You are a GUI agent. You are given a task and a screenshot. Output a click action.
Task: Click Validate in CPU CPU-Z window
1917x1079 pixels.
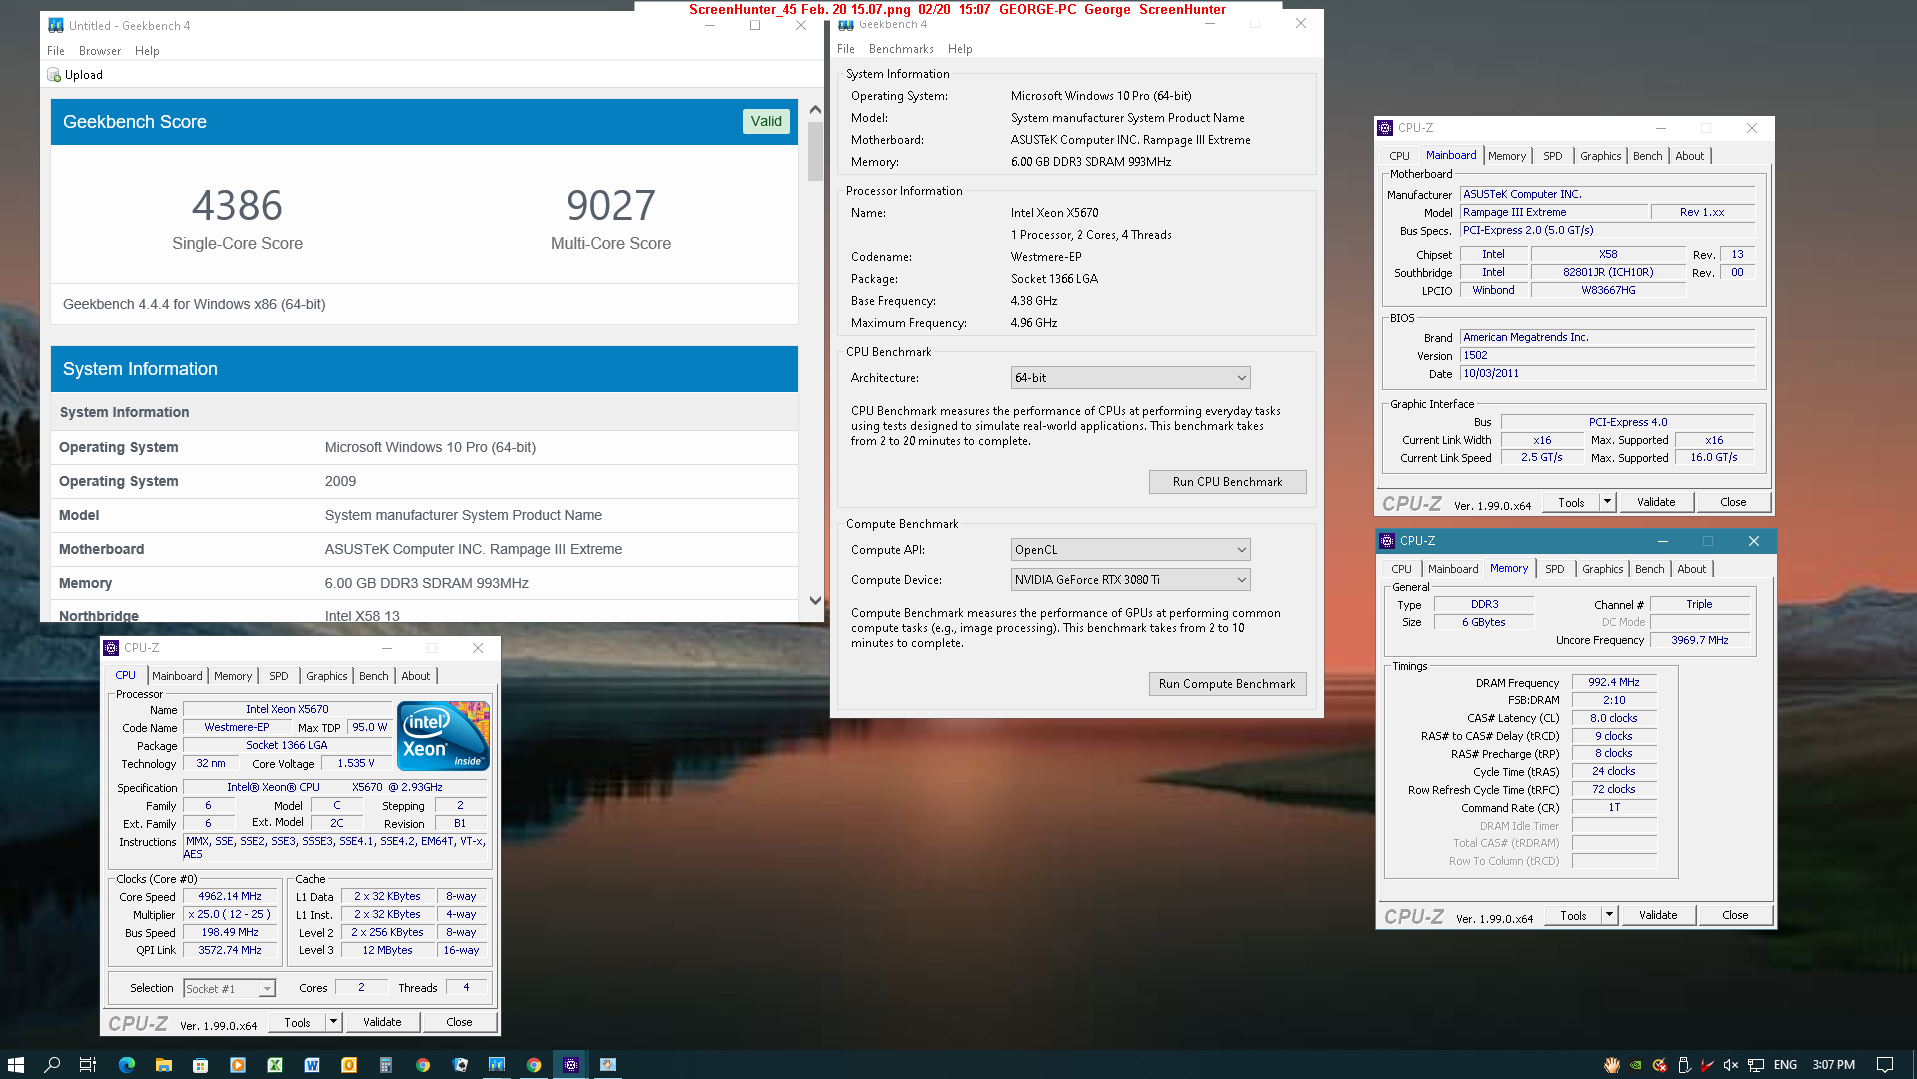coord(382,1022)
